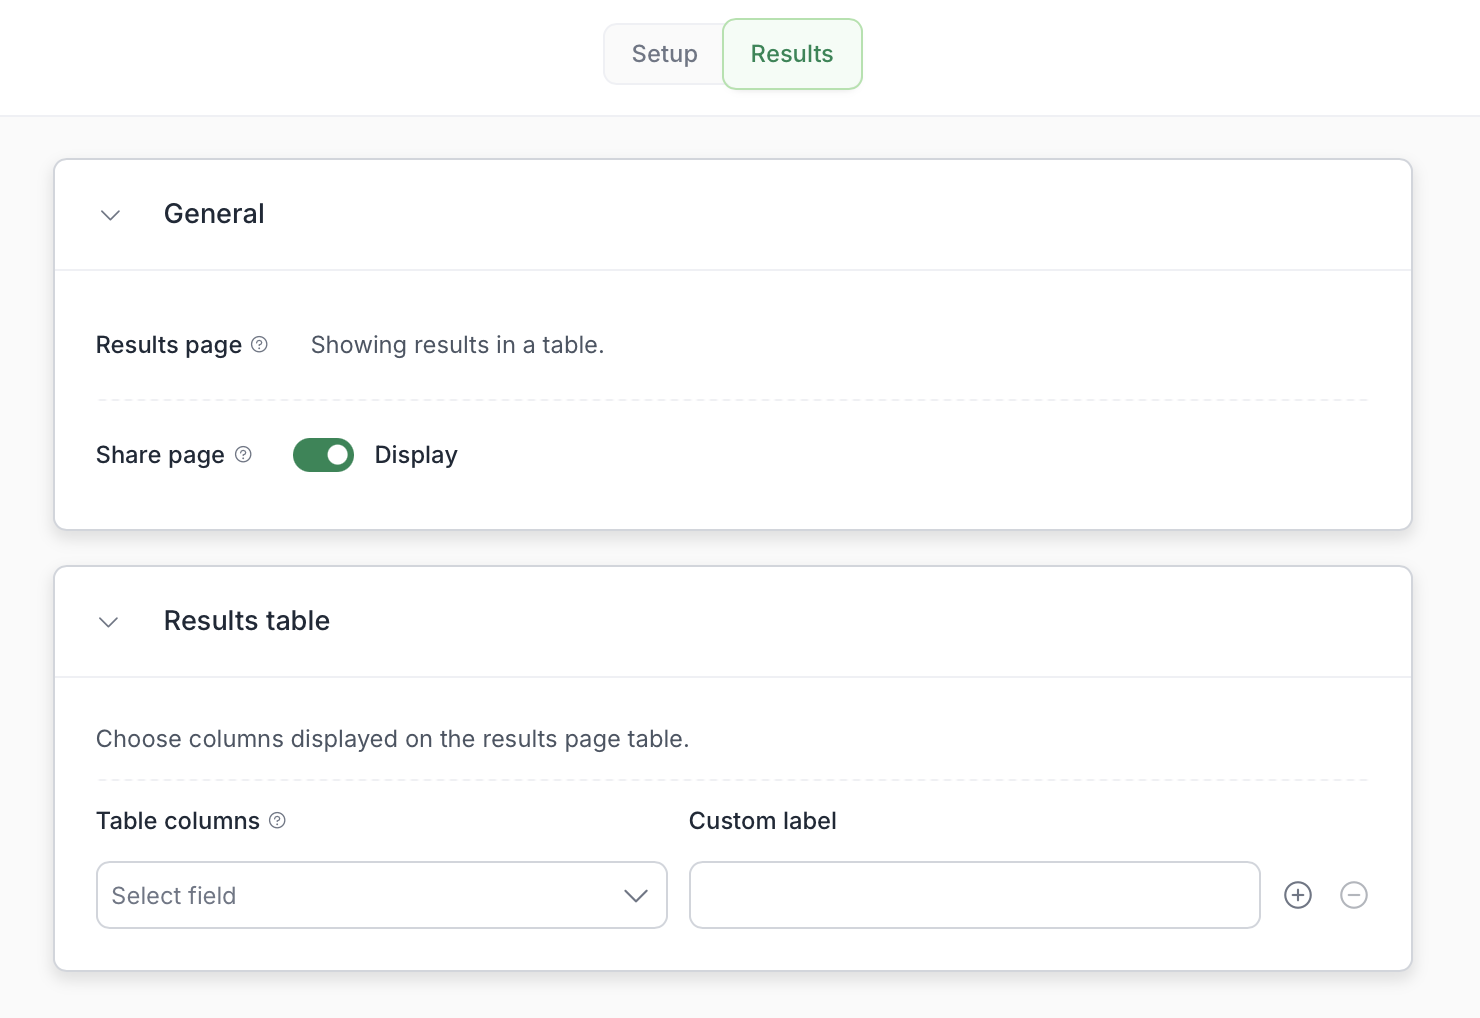The width and height of the screenshot is (1480, 1018).
Task: Switch to the Setup tab
Action: click(x=664, y=54)
